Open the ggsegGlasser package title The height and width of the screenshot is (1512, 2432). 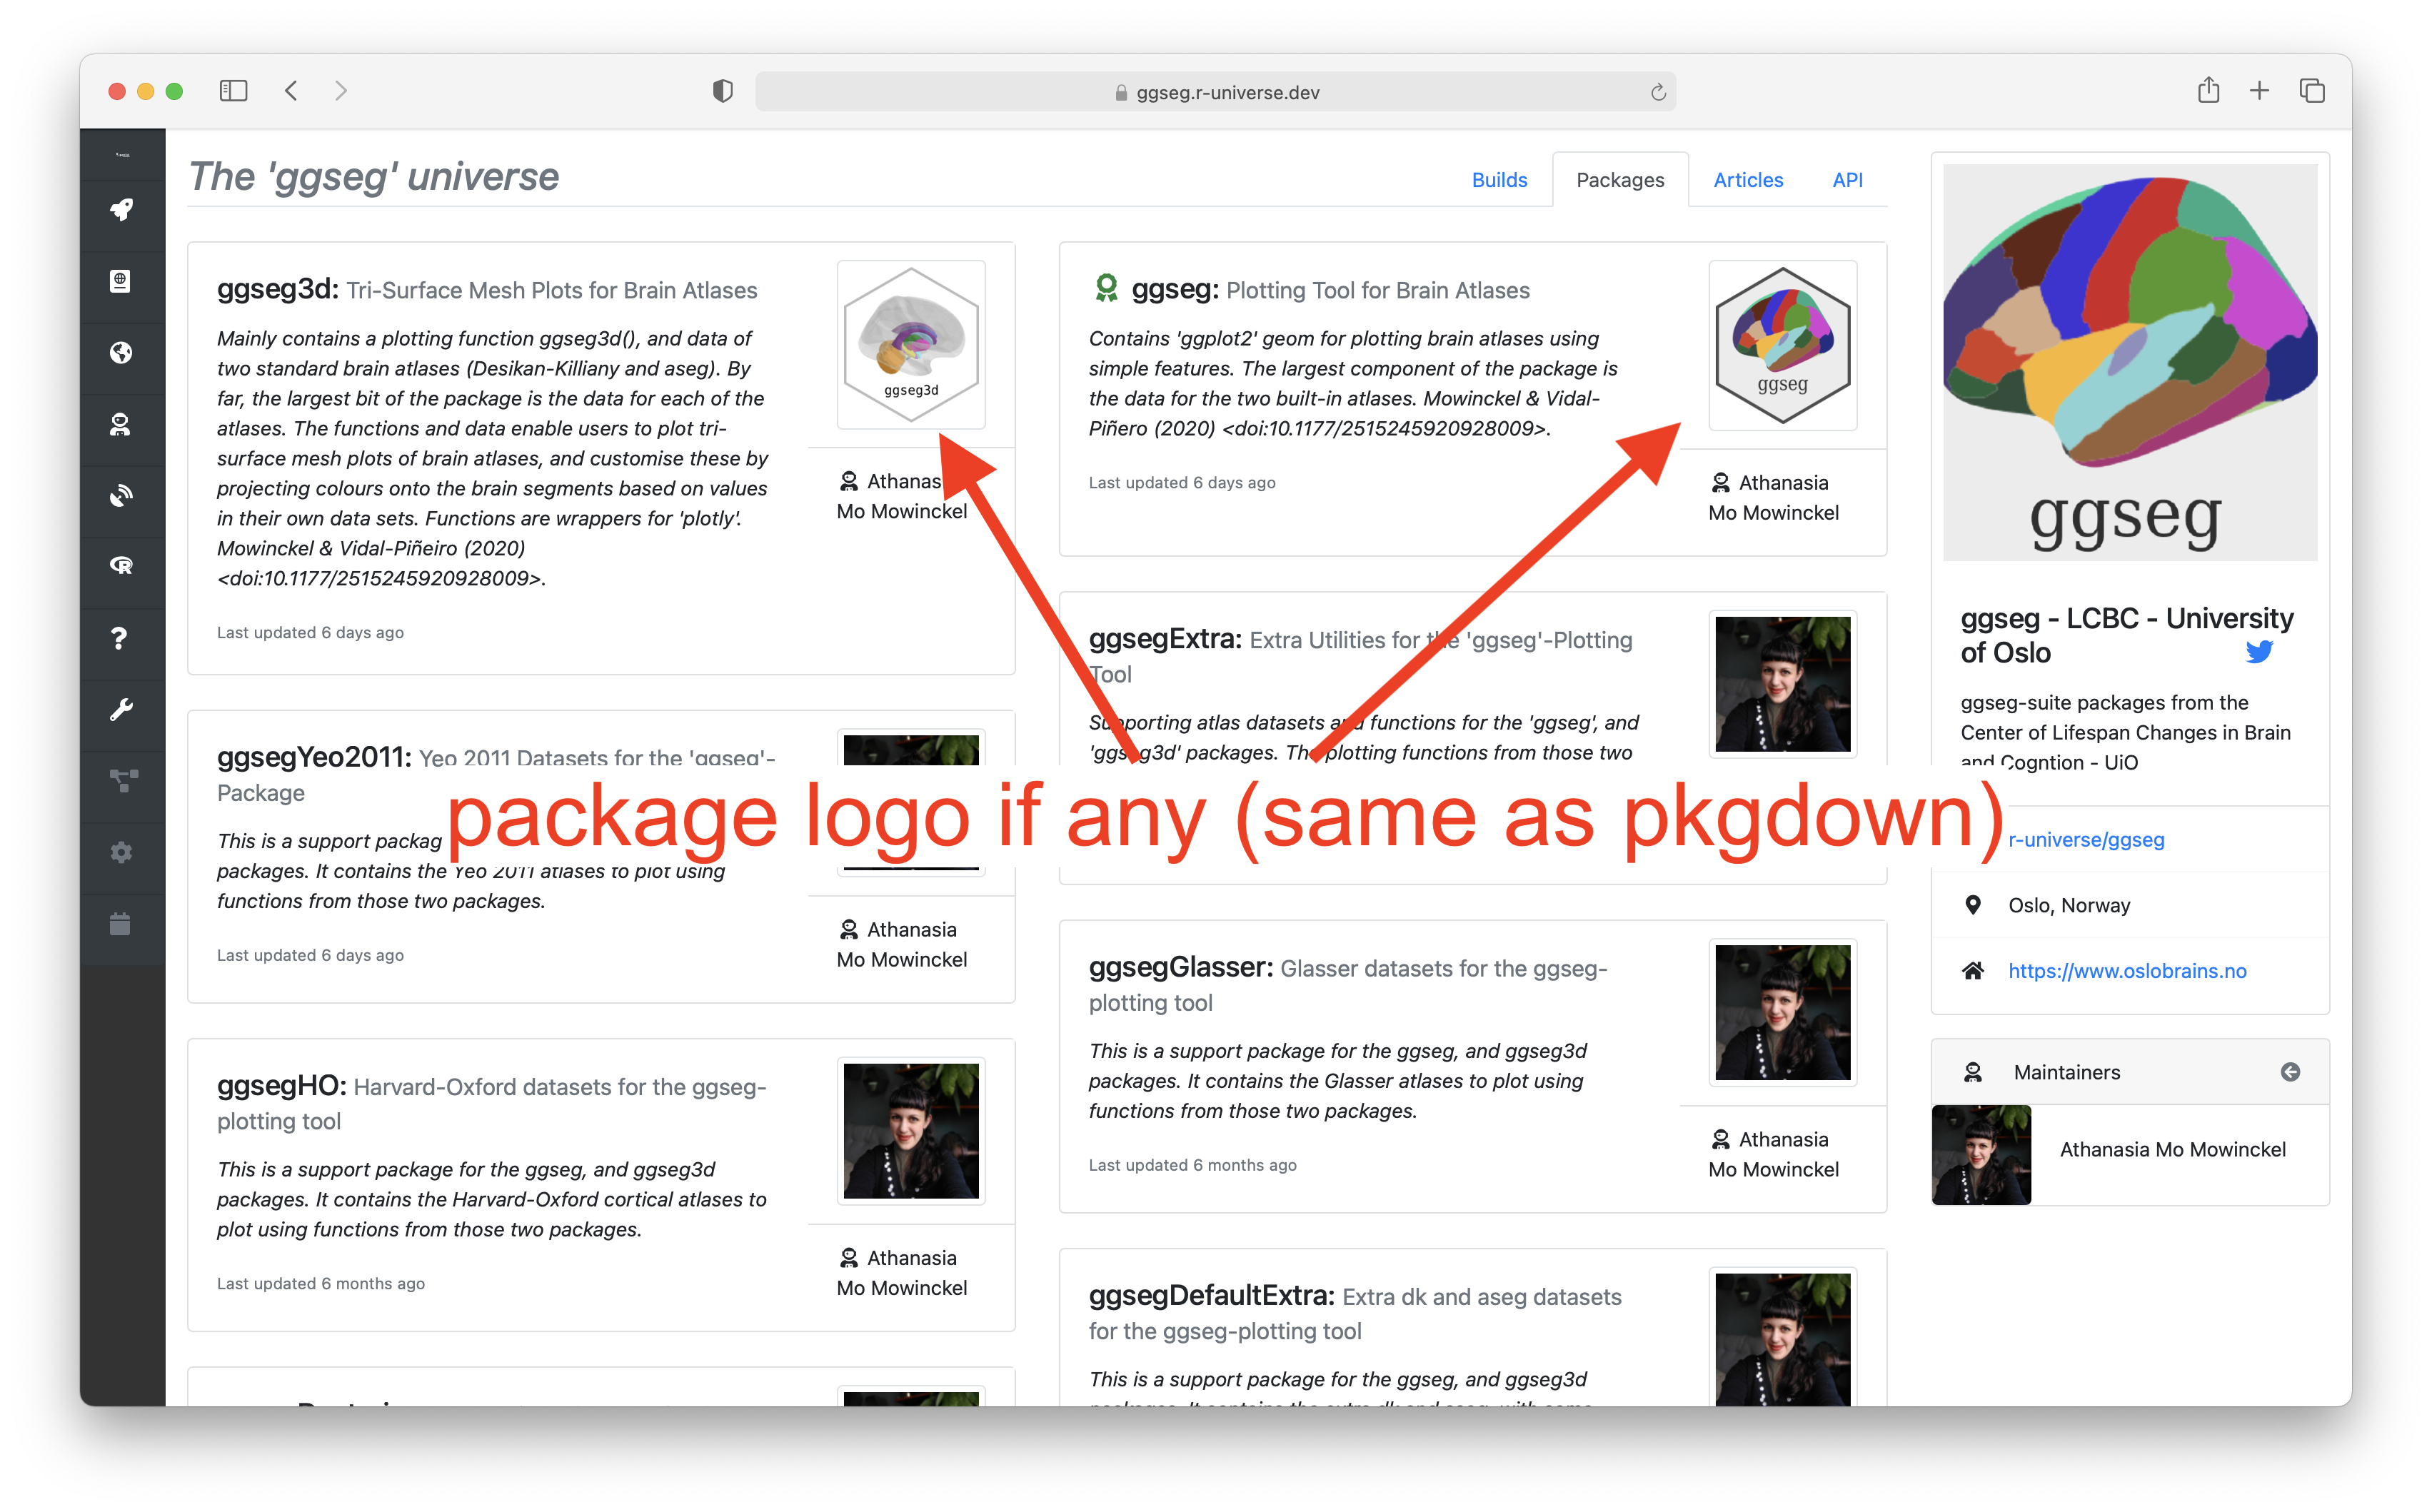click(x=1181, y=967)
